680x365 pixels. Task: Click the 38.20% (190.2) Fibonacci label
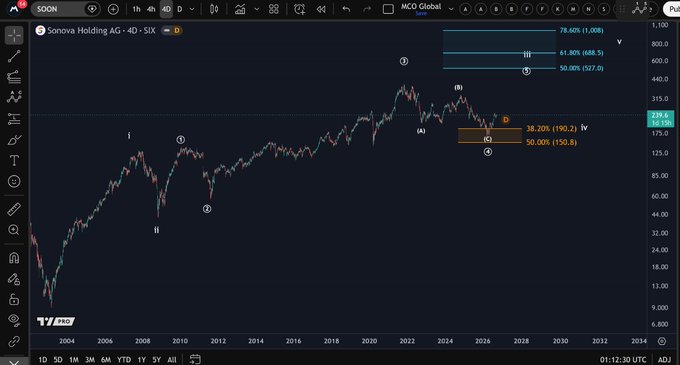[x=551, y=128]
